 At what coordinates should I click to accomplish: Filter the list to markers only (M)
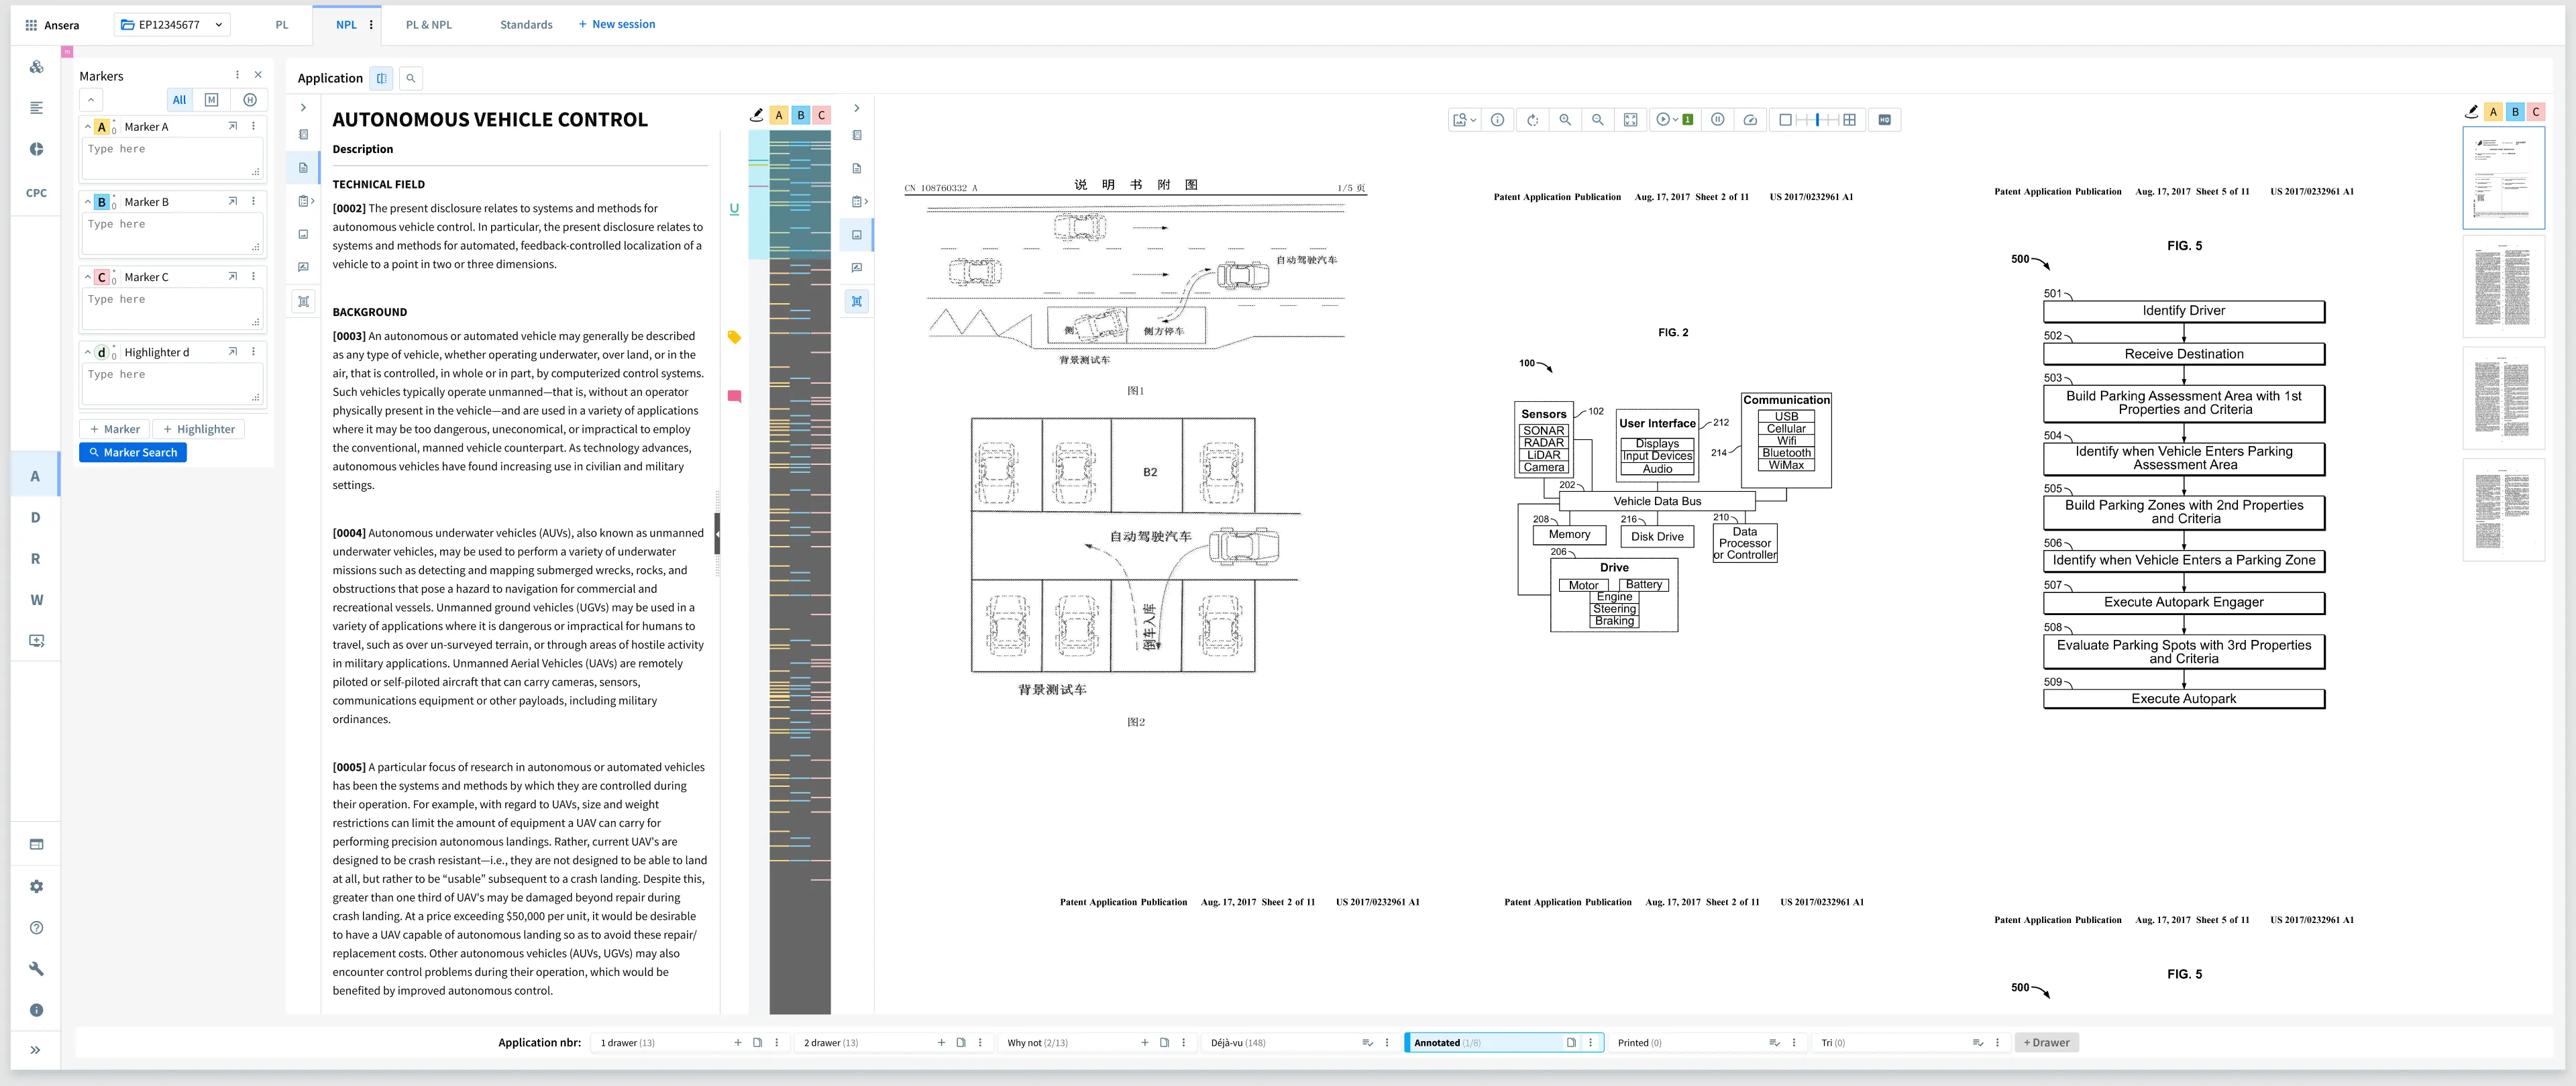click(x=211, y=100)
